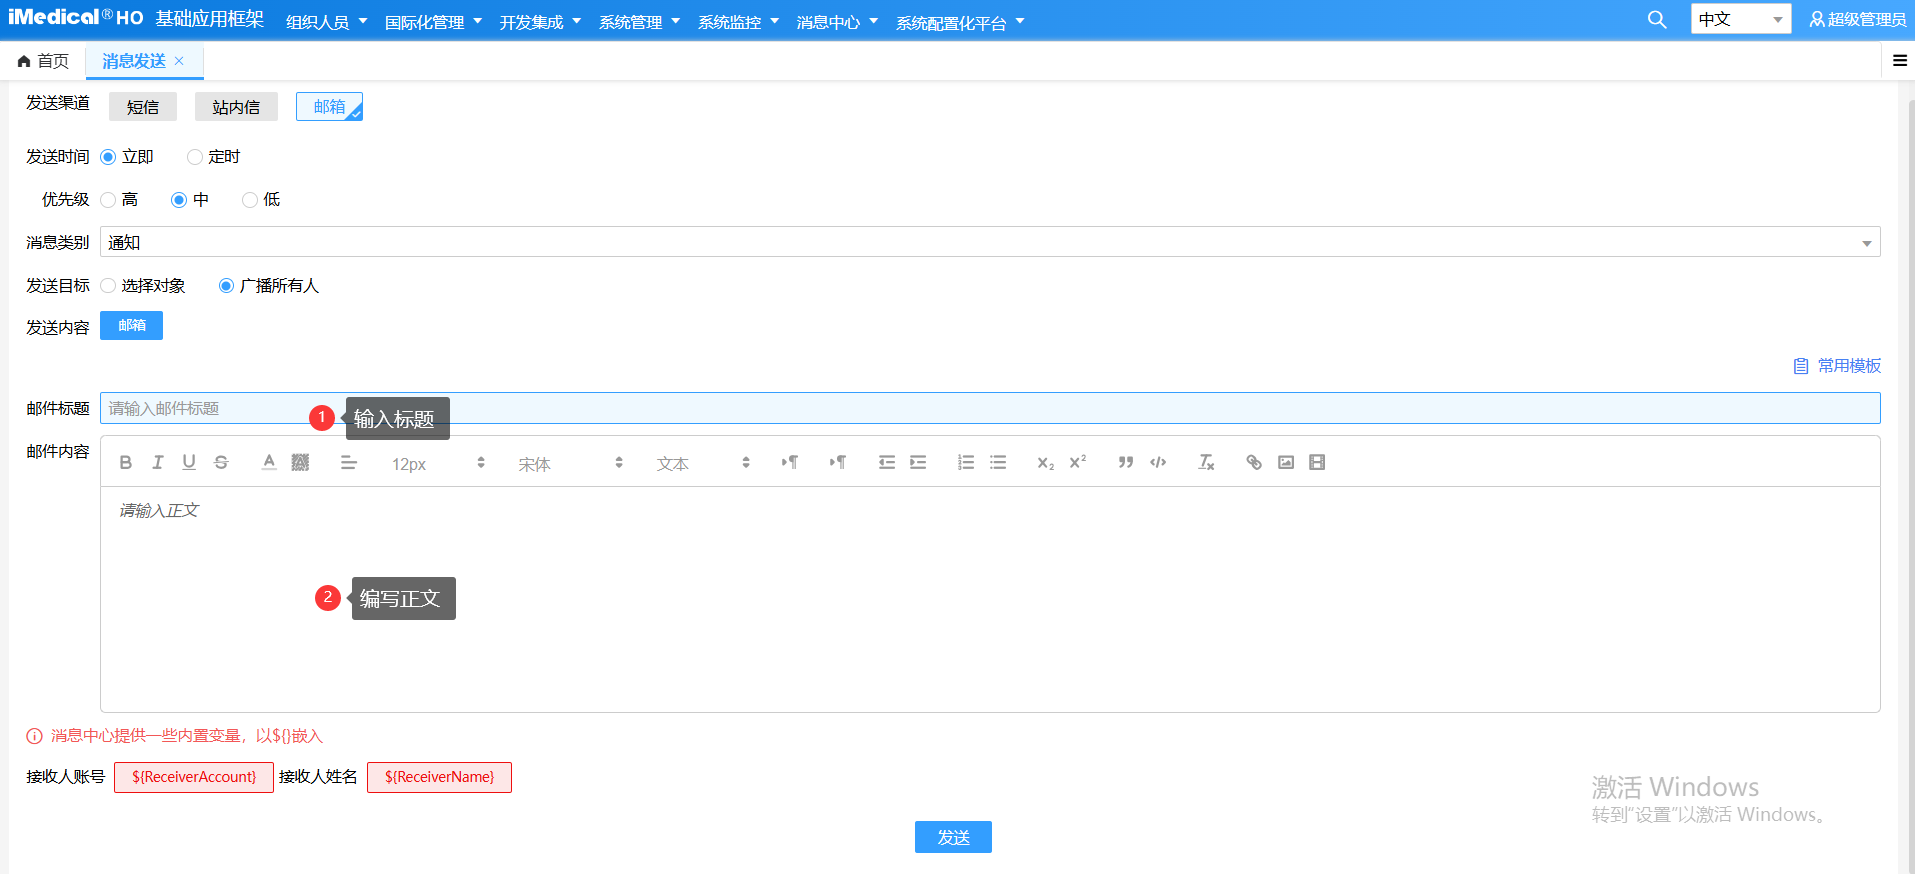The width and height of the screenshot is (1915, 874).
Task: Open the 消息类别 dropdown
Action: (989, 242)
